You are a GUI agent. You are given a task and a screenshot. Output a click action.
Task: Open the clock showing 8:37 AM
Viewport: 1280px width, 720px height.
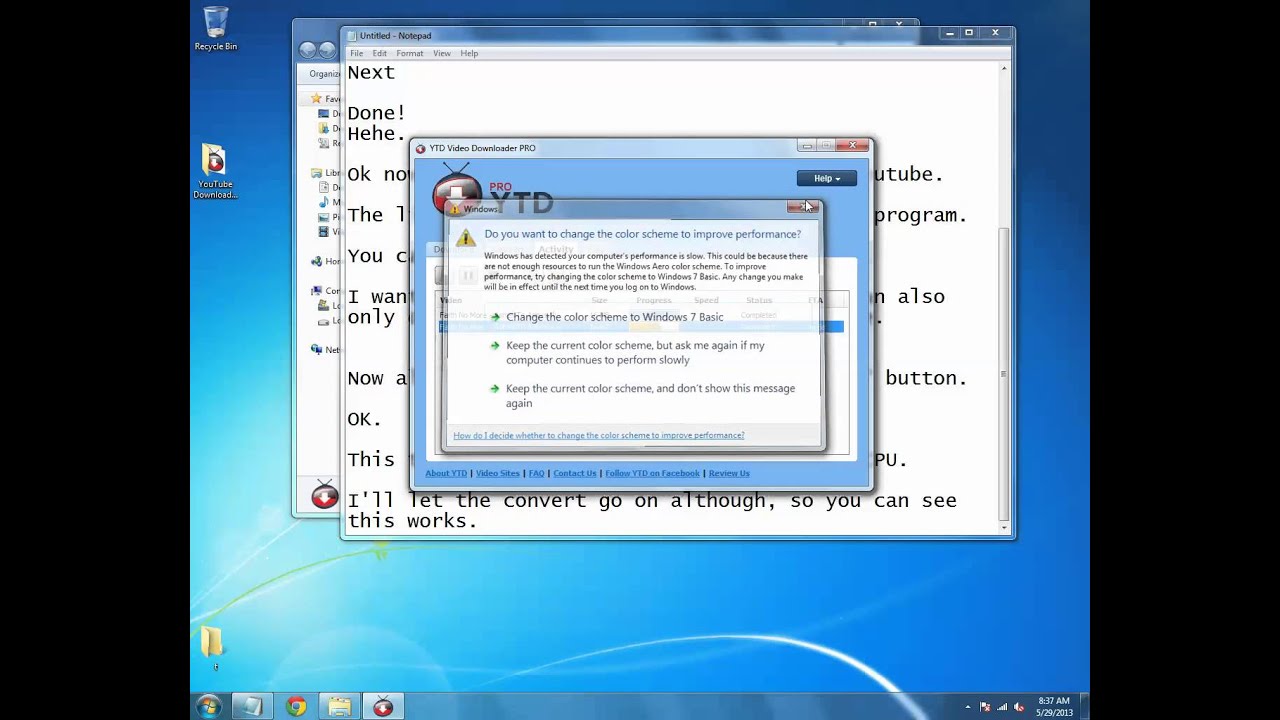[x=1054, y=706]
